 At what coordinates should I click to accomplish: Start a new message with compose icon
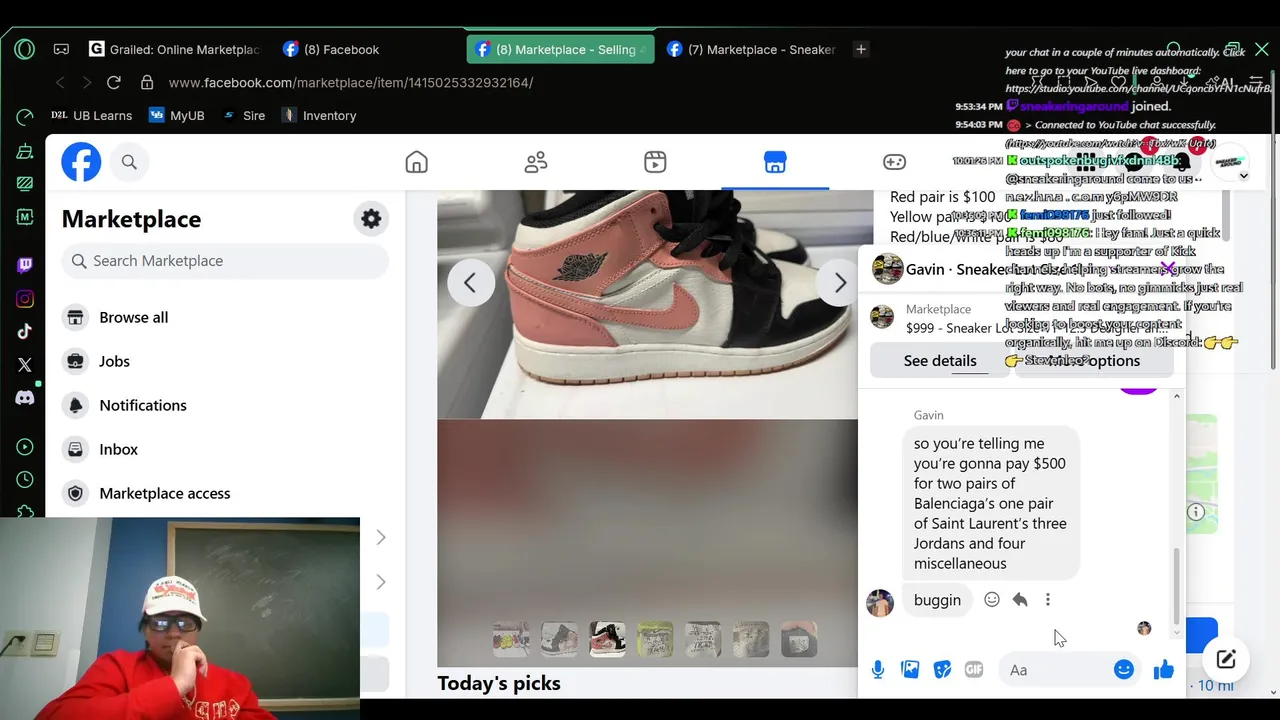[x=1226, y=659]
